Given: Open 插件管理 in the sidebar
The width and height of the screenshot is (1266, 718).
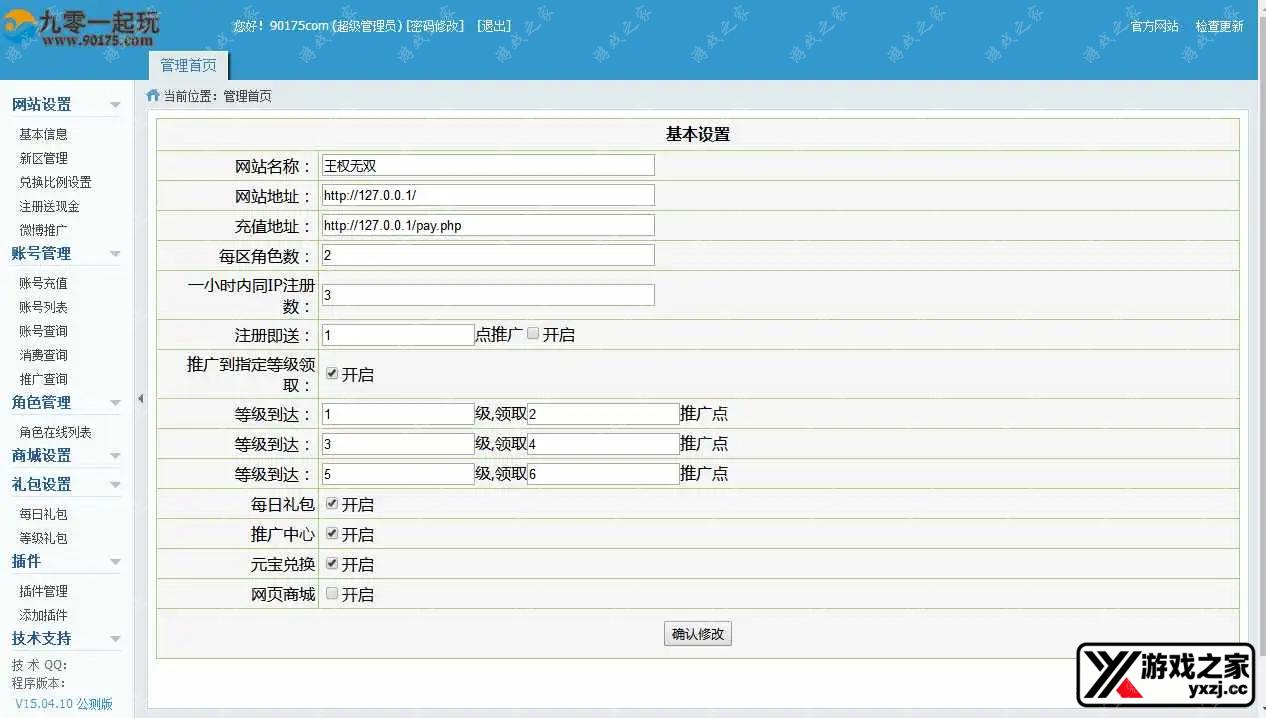Looking at the screenshot, I should coord(43,591).
